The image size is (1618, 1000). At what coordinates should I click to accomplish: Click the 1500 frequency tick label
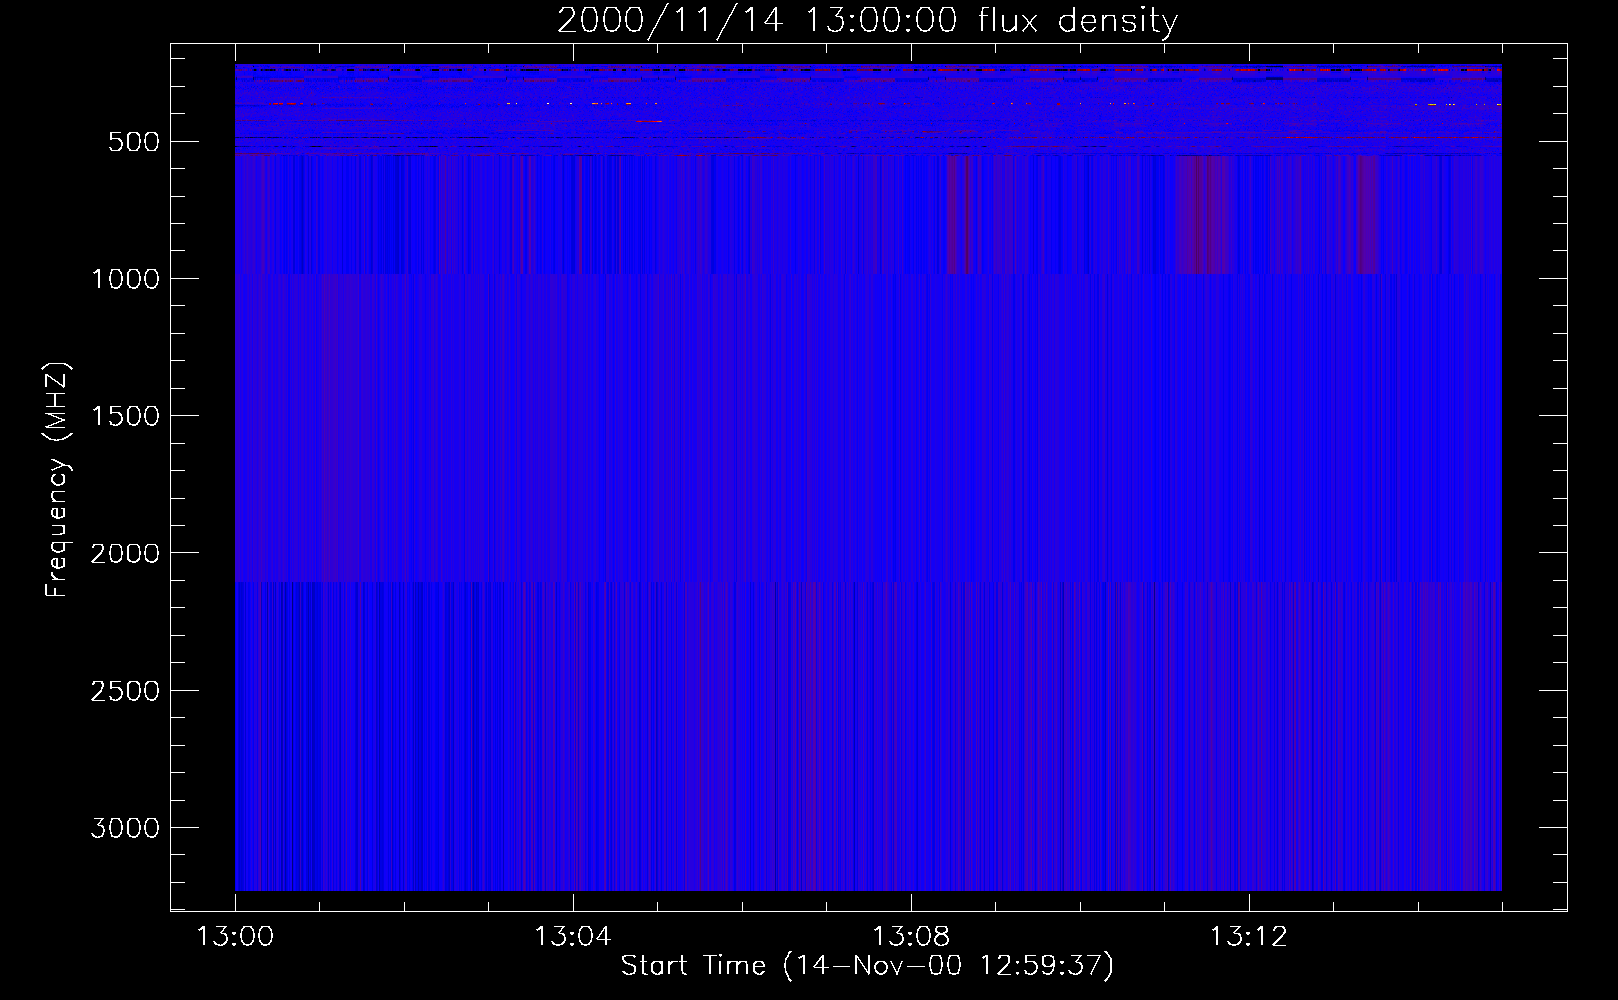coord(125,416)
